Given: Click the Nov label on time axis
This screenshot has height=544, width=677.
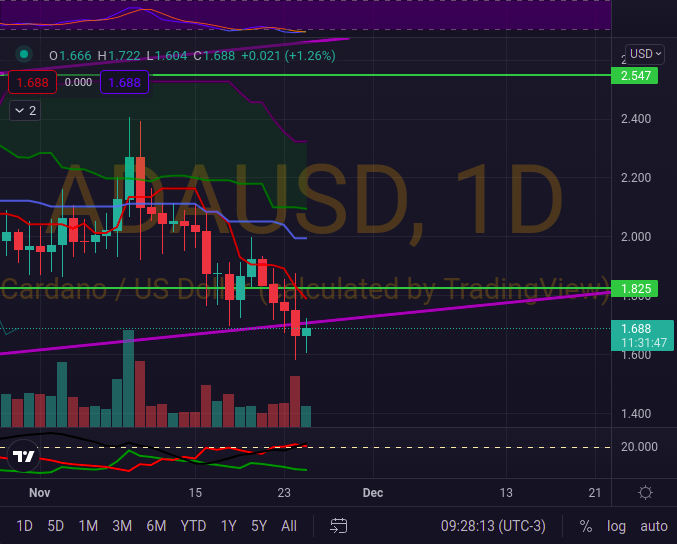Looking at the screenshot, I should coord(40,493).
